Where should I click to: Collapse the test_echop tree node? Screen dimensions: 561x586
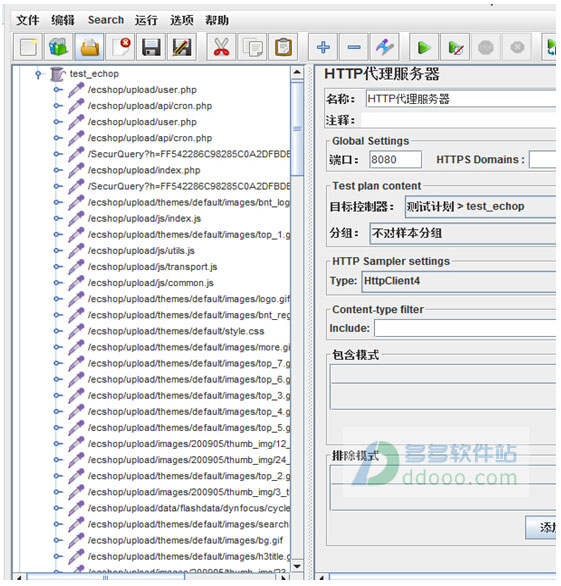pyautogui.click(x=38, y=74)
